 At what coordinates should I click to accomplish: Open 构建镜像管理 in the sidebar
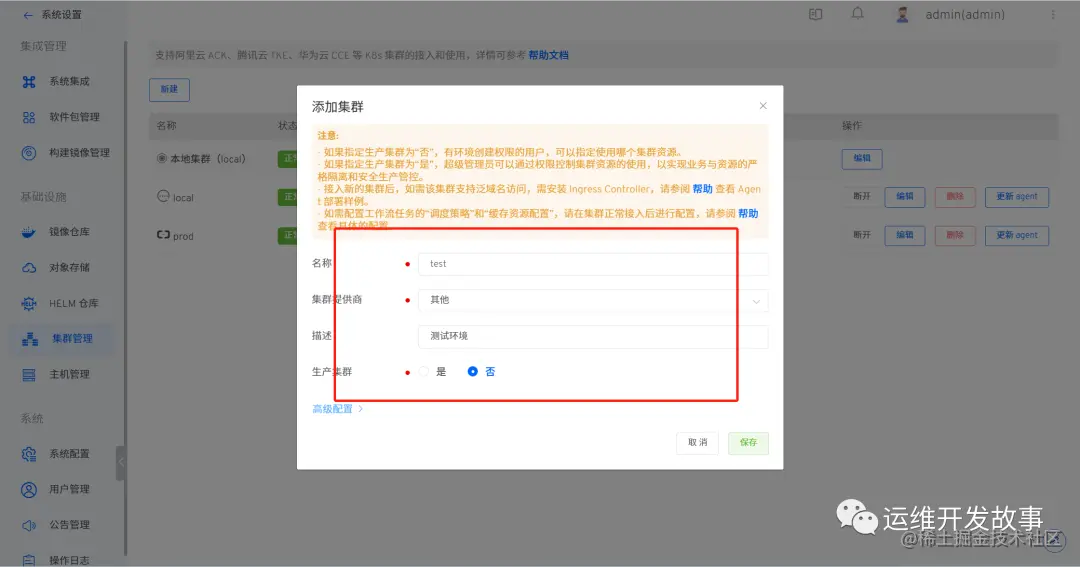coord(79,153)
